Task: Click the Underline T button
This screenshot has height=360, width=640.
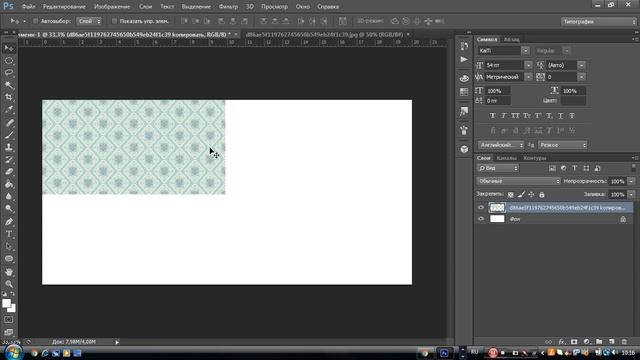Action: (x=560, y=116)
